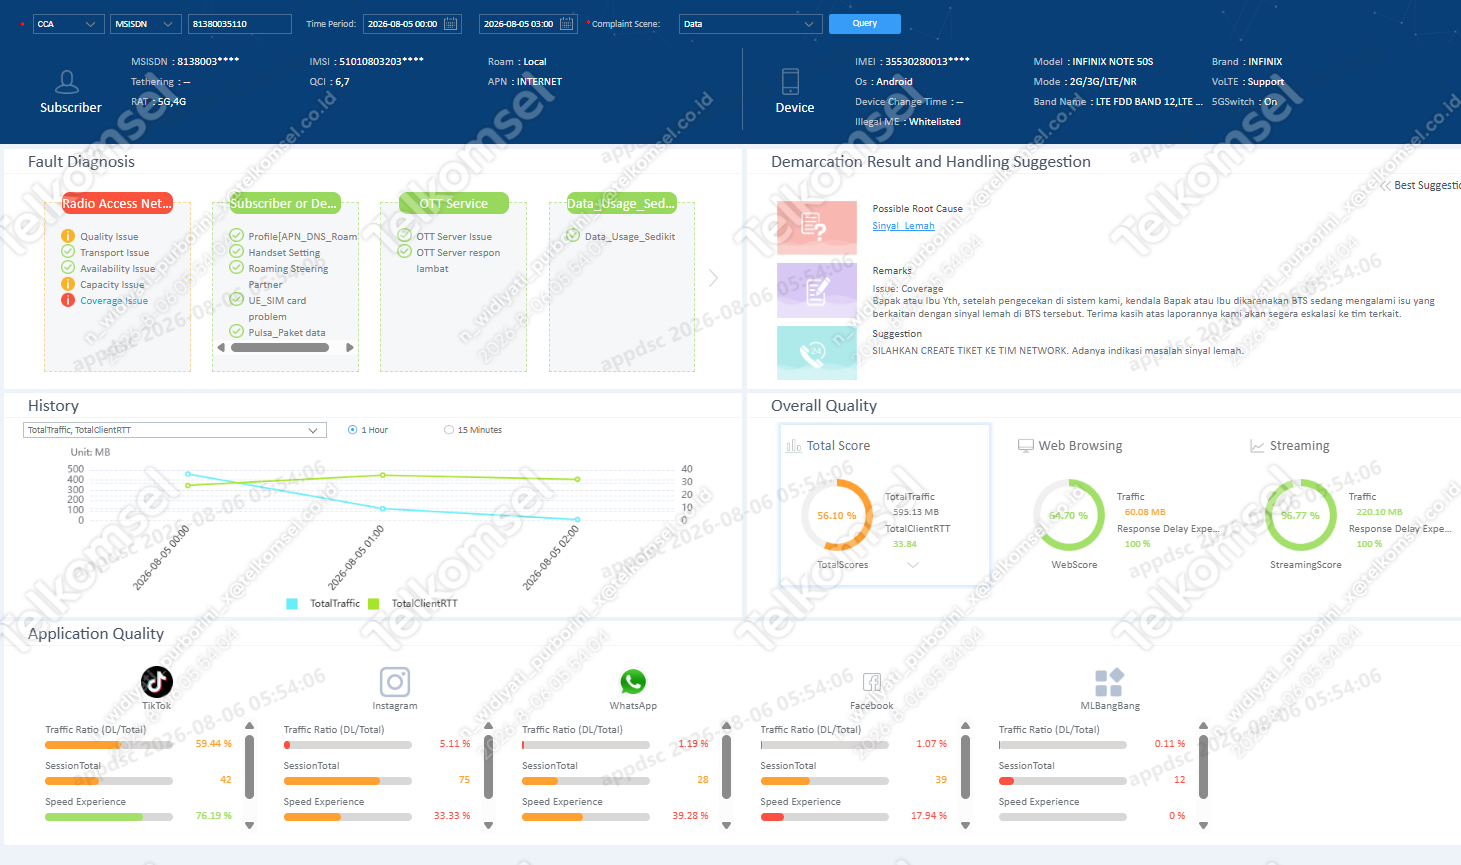1461x865 pixels.
Task: Open the end time calendar icon
Action: point(567,24)
